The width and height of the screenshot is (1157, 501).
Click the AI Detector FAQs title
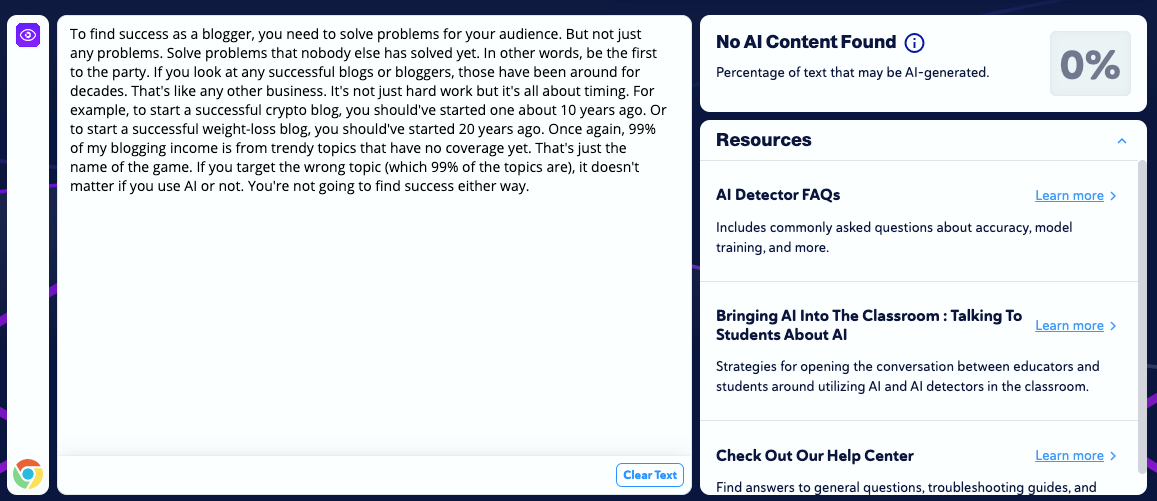click(x=778, y=195)
